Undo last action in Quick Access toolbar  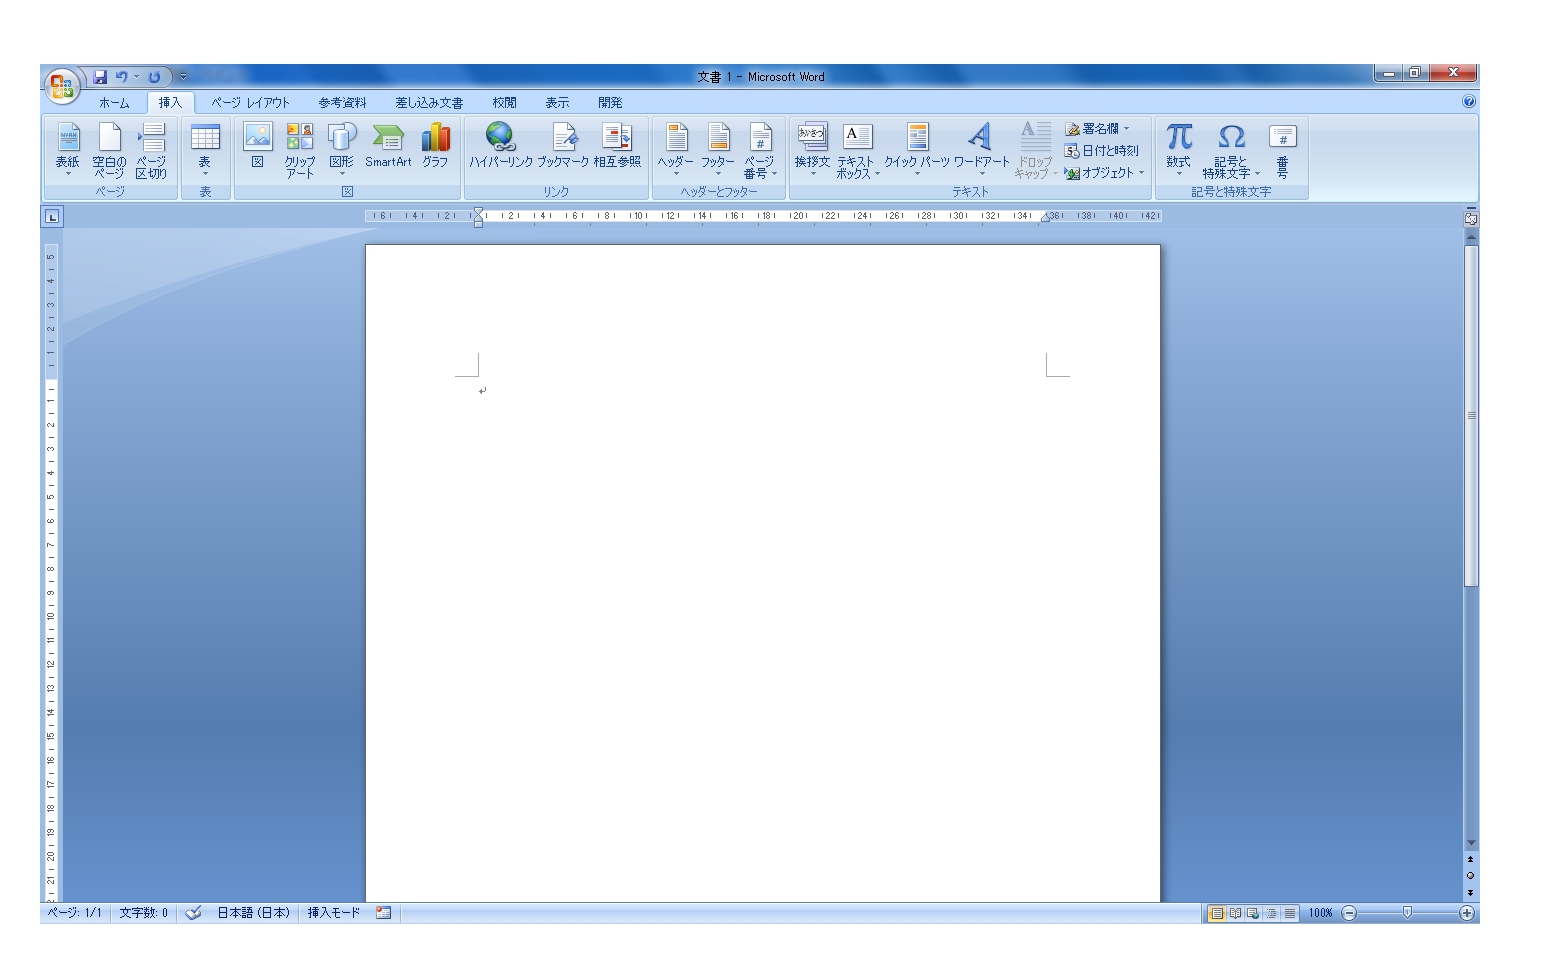[x=121, y=76]
